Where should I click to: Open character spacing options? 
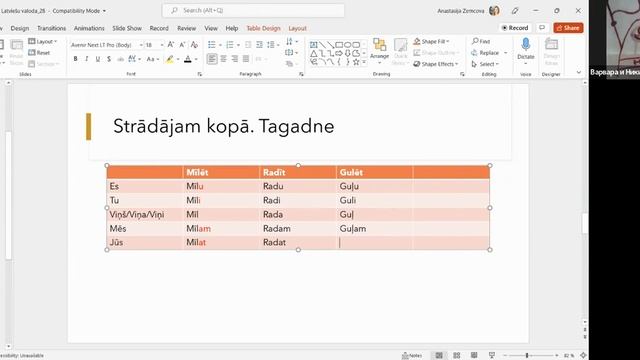pos(134,59)
